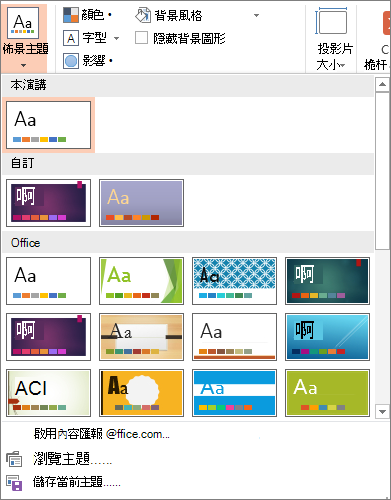Click the 顏色 color scheme icon
391x500 pixels.
tap(71, 15)
